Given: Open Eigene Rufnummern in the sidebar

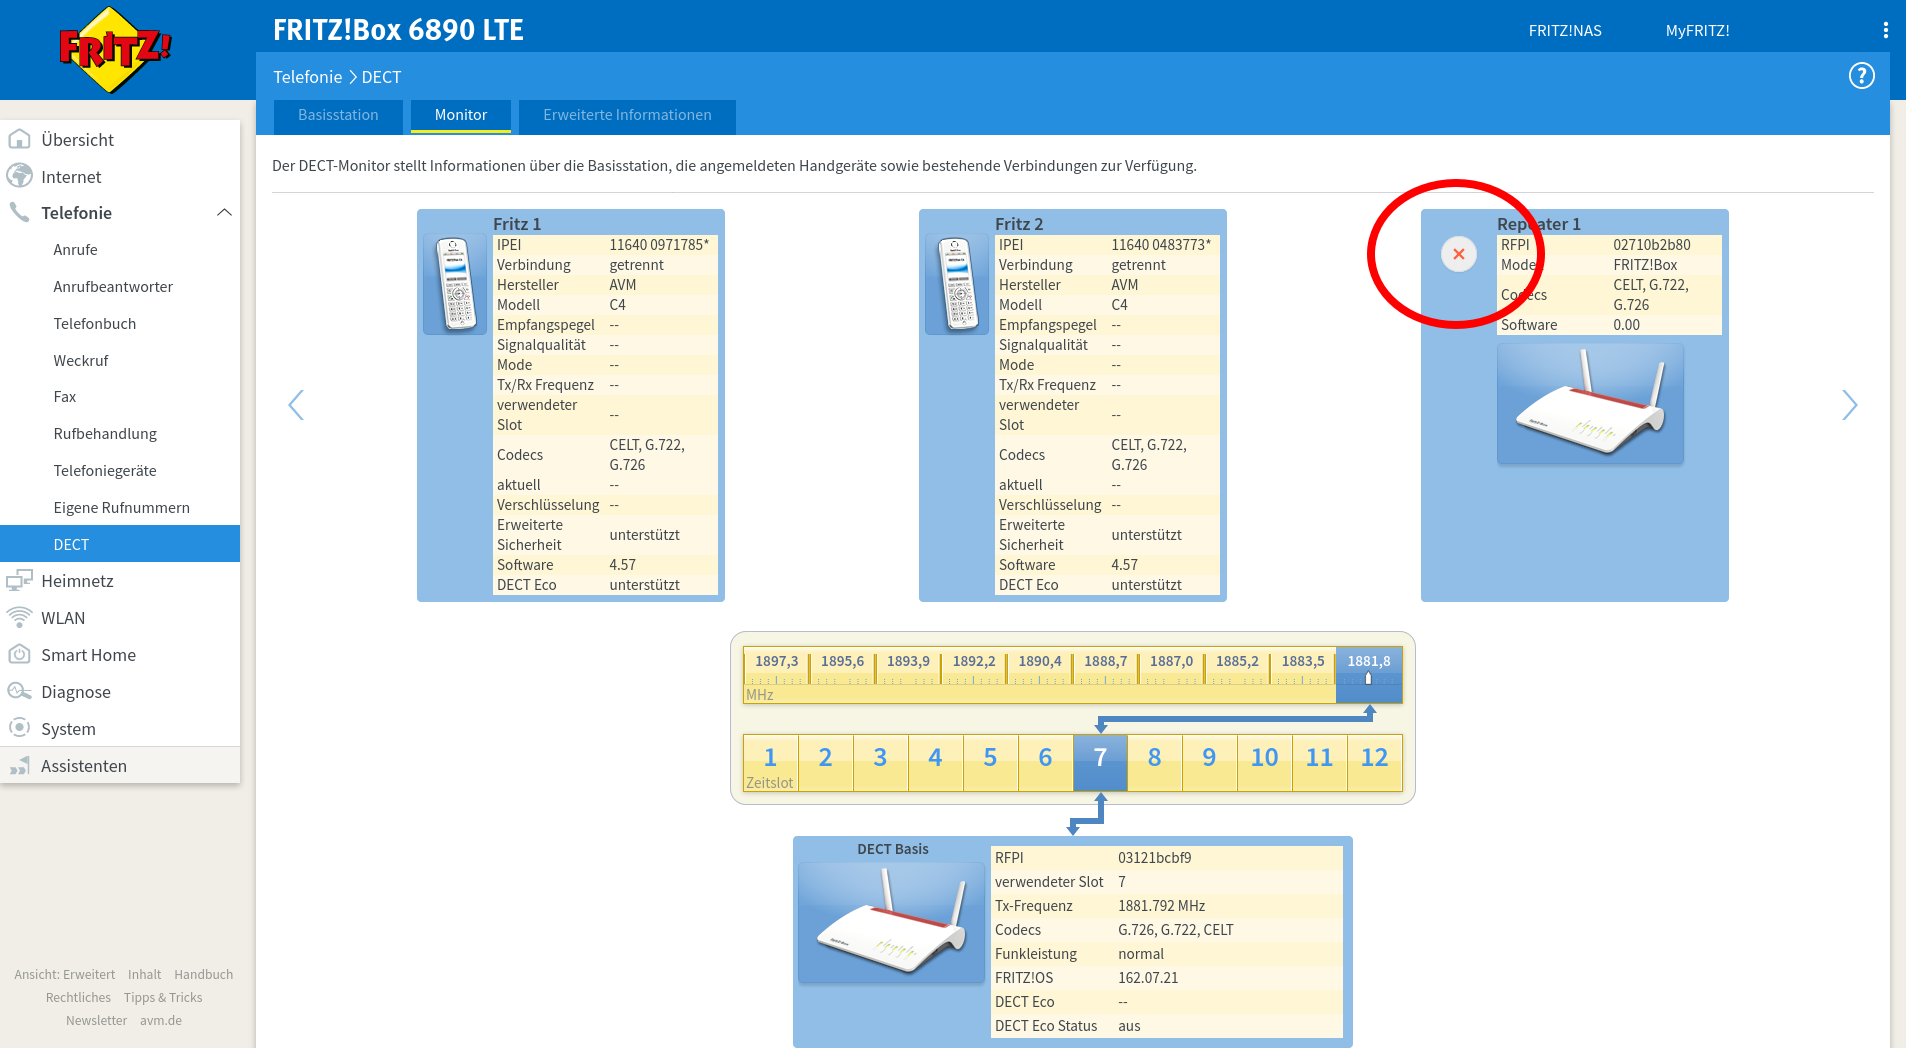Looking at the screenshot, I should pos(120,508).
